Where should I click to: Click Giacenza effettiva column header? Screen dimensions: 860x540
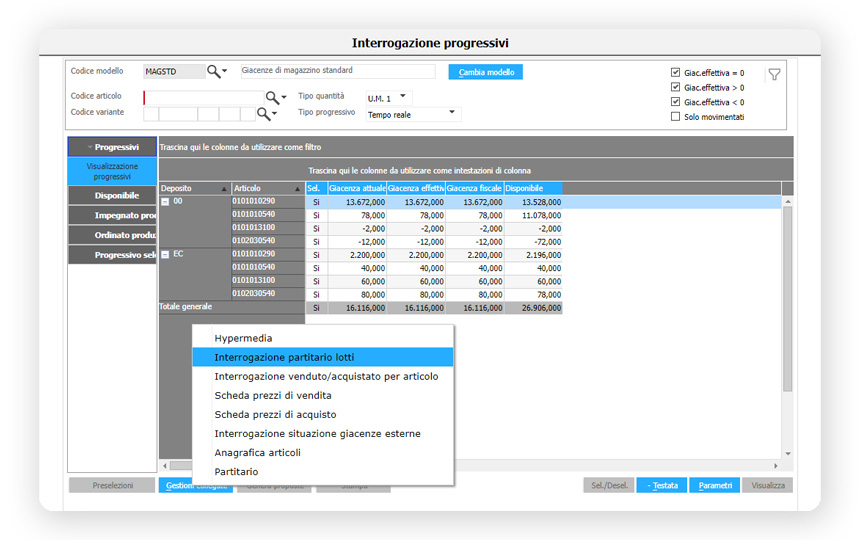pyautogui.click(x=416, y=188)
